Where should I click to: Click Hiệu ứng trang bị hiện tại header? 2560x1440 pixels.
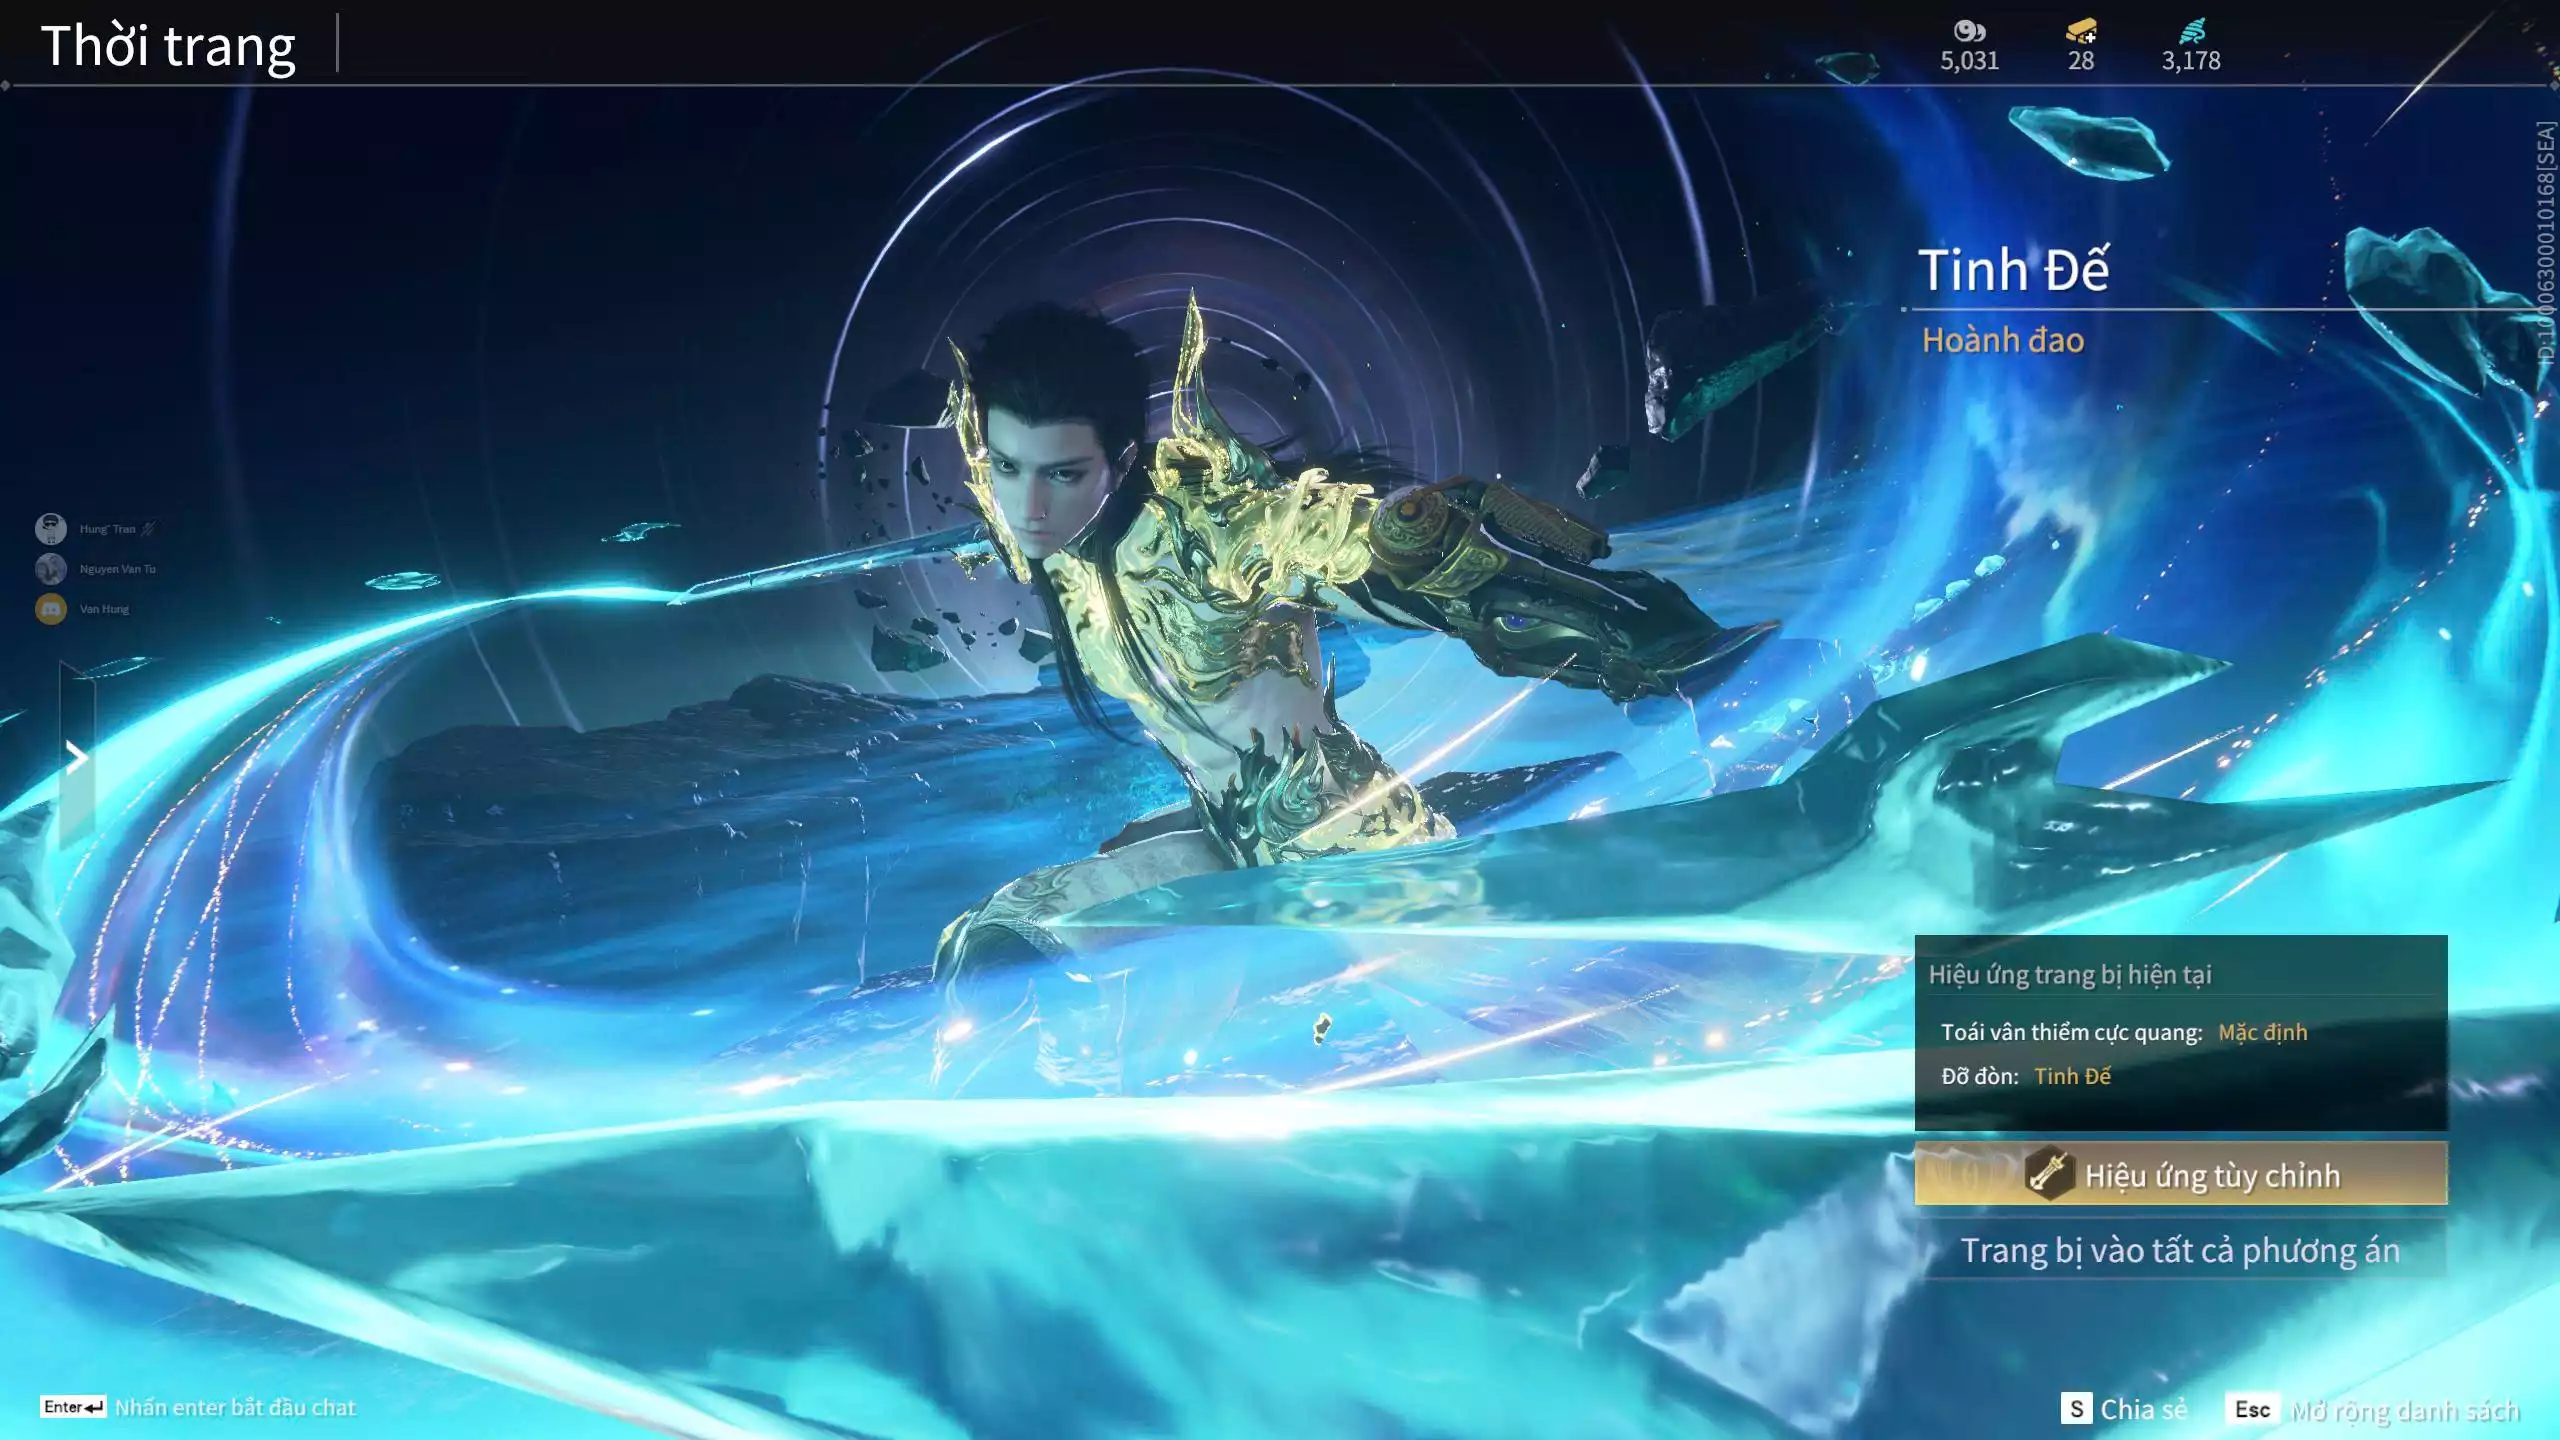pos(2070,974)
